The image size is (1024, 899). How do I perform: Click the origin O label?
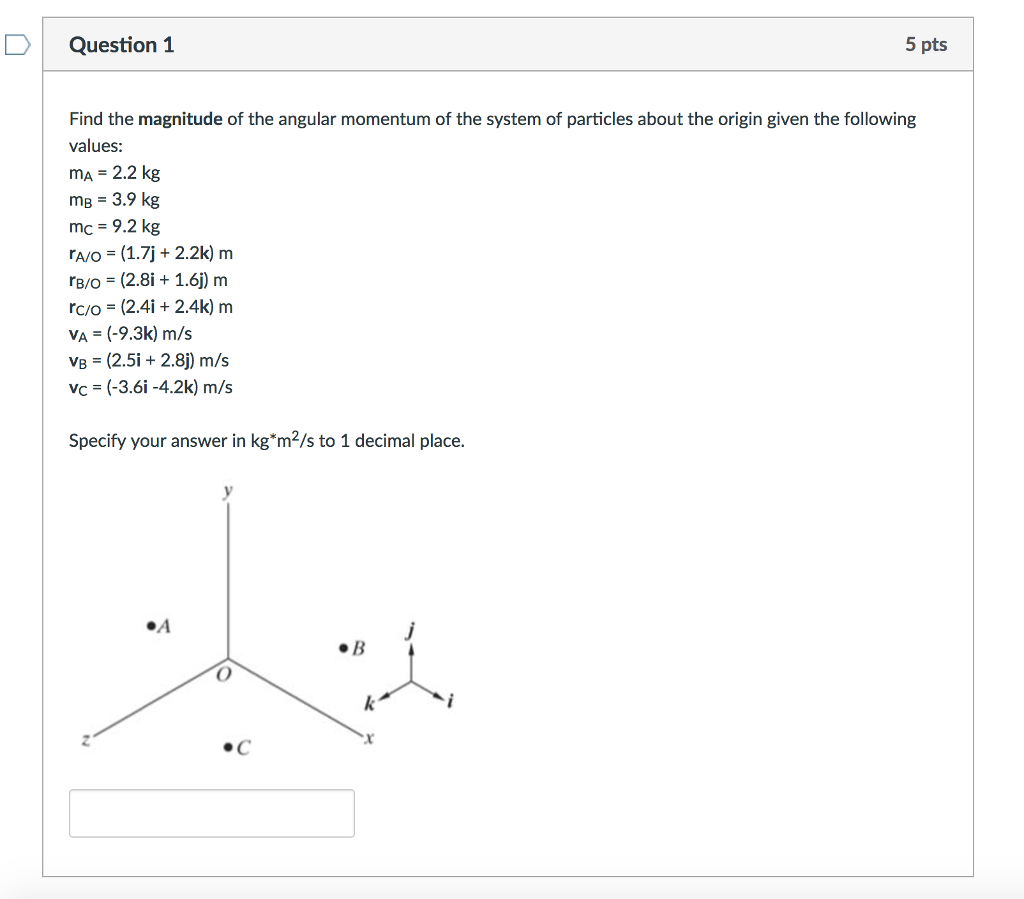[x=224, y=676]
